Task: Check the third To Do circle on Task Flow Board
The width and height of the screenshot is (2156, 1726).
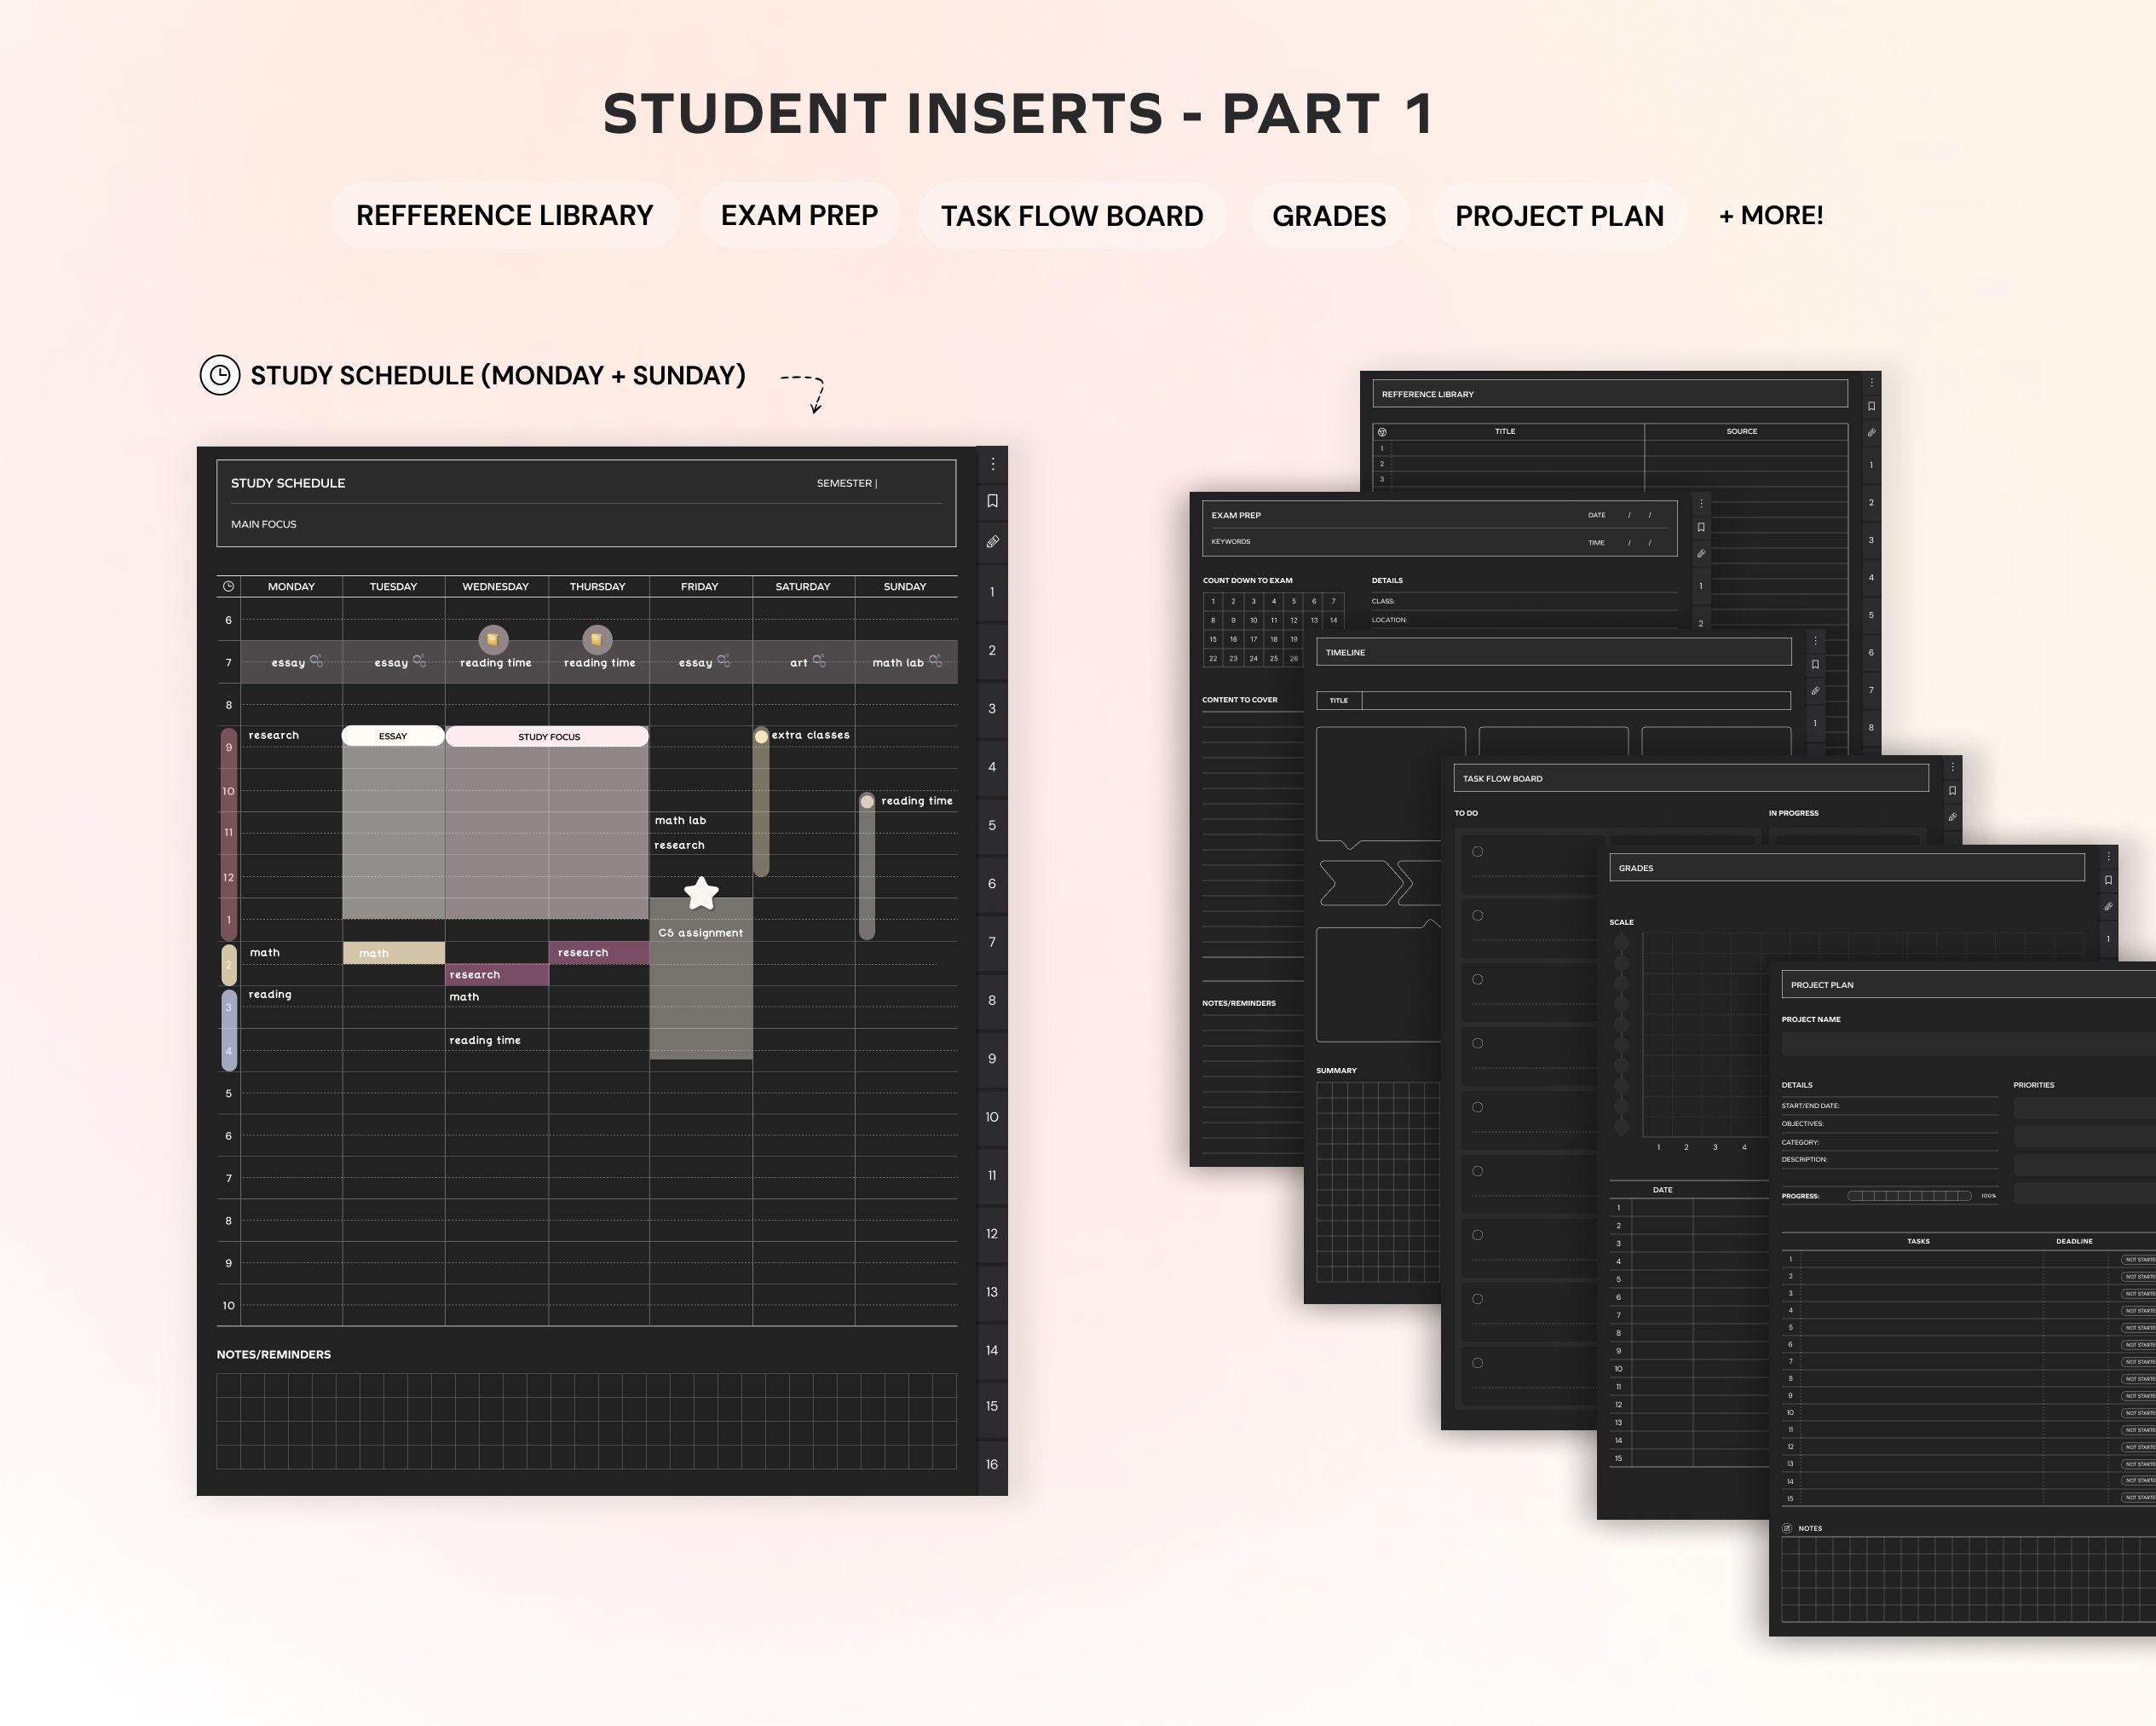Action: click(1477, 980)
